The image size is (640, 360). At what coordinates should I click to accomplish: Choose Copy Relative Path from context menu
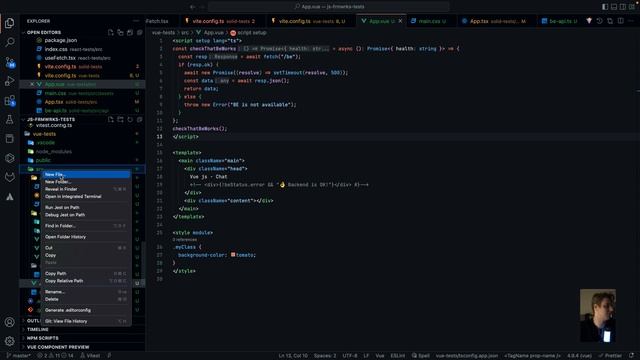[x=86, y=281]
